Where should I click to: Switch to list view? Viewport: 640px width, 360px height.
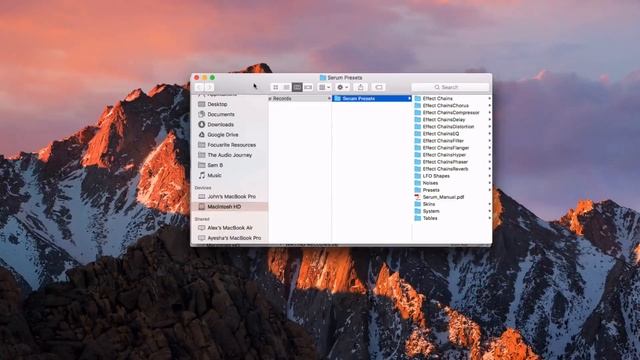click(x=287, y=87)
